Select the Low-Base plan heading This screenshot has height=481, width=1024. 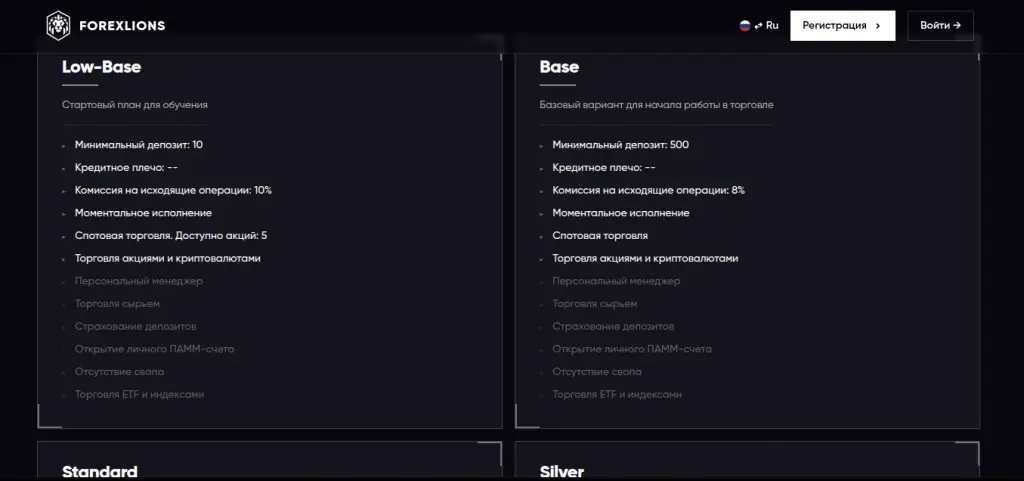pyautogui.click(x=101, y=67)
